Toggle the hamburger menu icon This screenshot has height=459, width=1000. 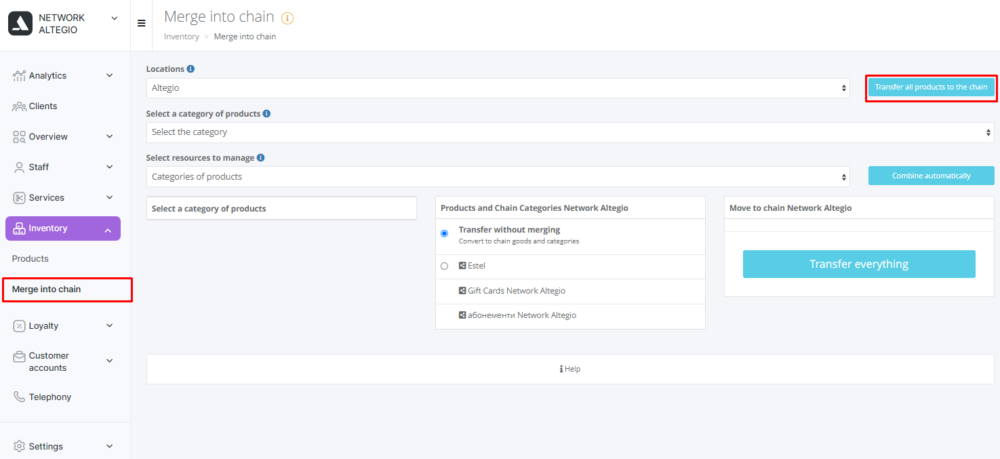(x=142, y=24)
